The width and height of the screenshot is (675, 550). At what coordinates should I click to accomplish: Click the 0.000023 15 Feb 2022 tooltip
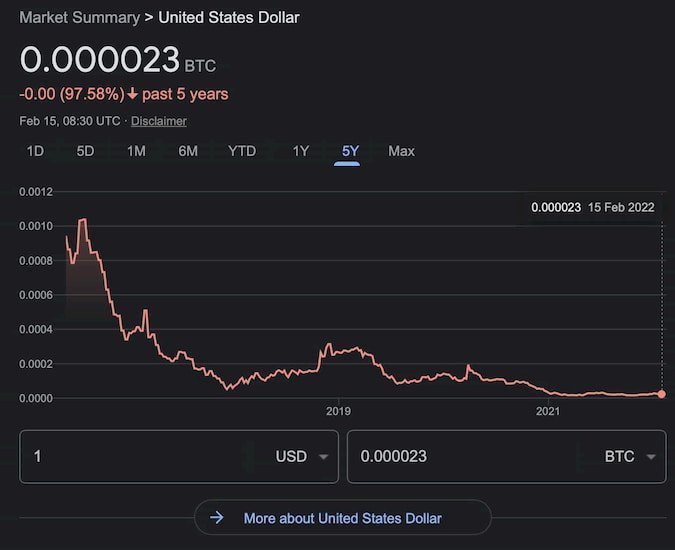pos(592,207)
